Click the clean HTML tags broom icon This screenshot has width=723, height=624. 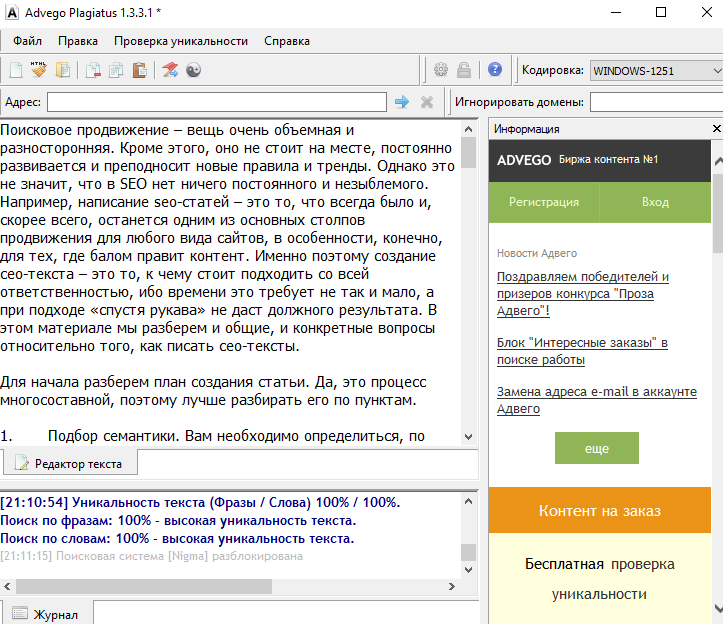pyautogui.click(x=39, y=70)
